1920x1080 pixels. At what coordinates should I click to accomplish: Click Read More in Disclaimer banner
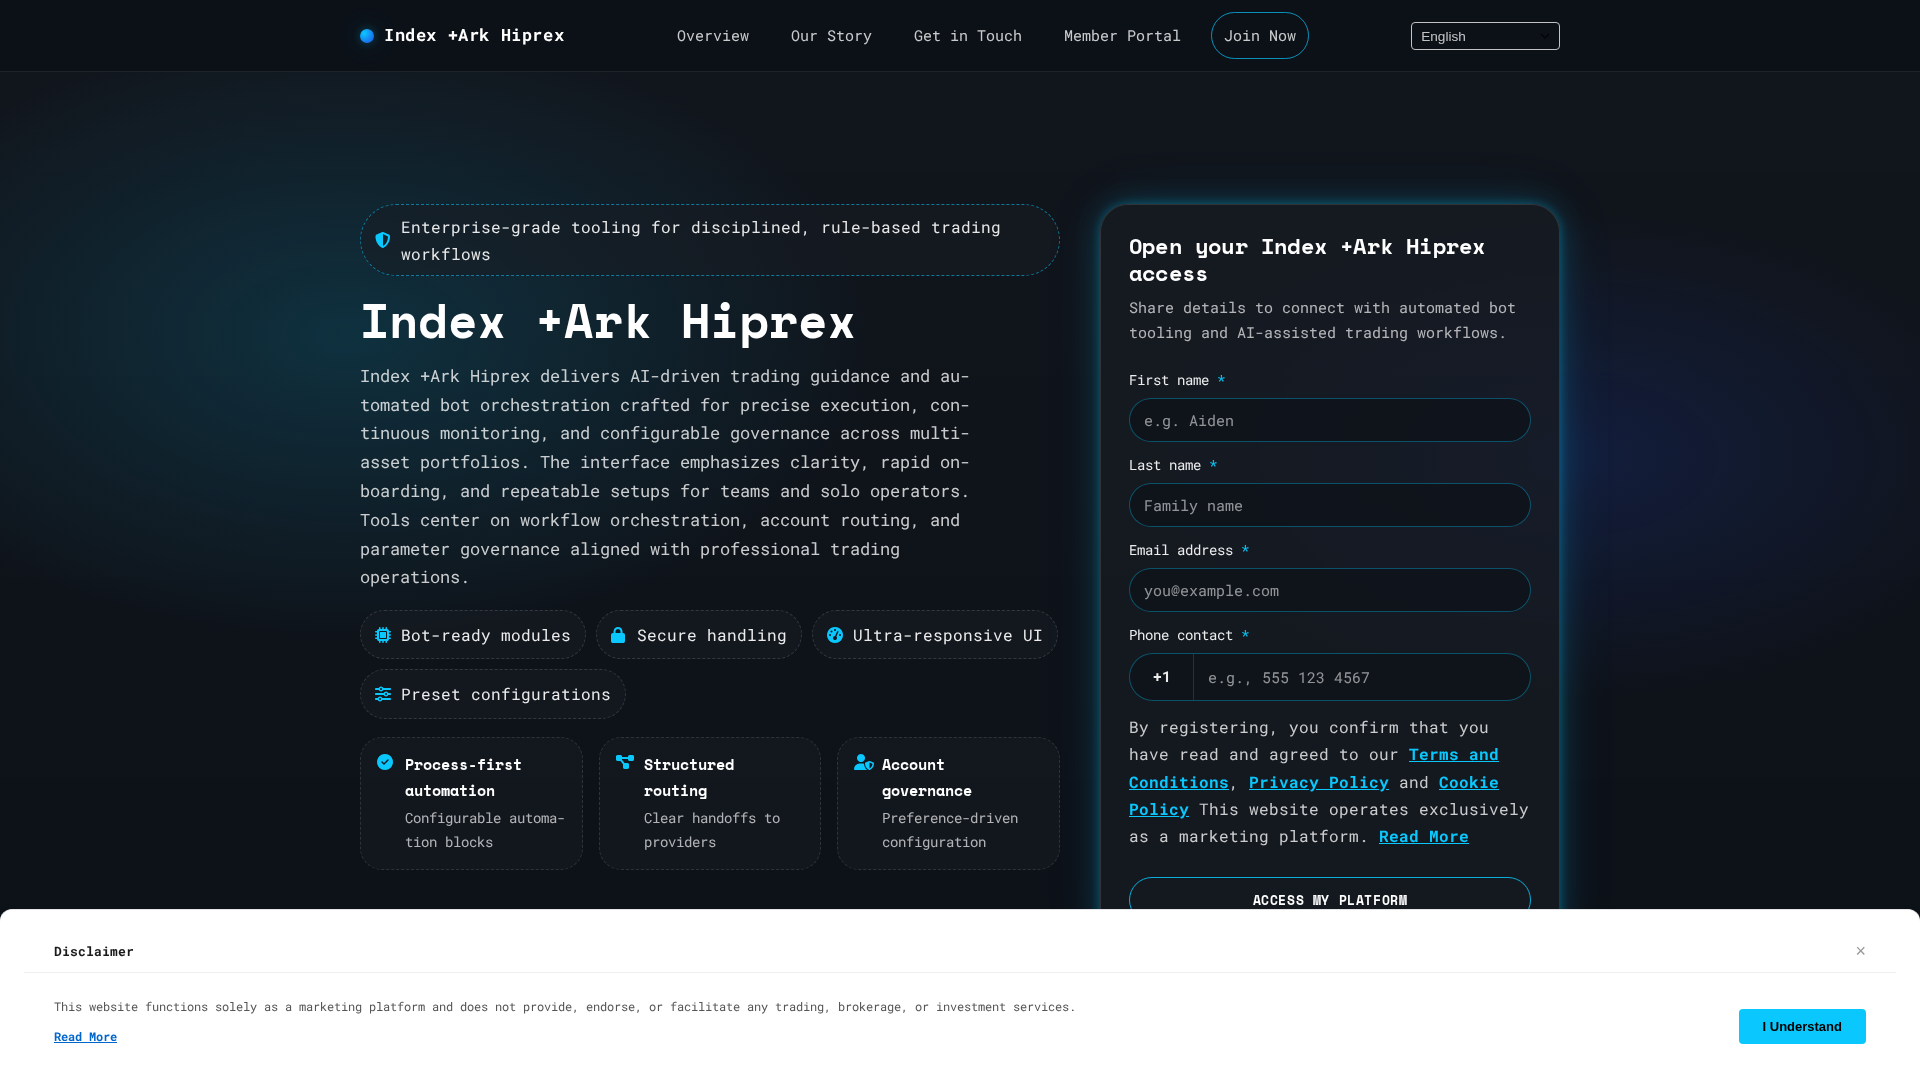[x=85, y=1037]
